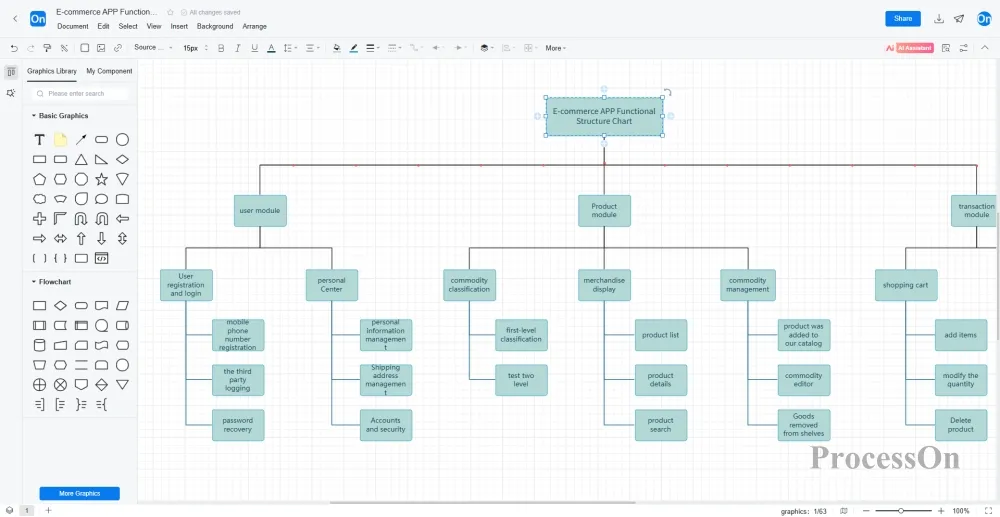Pick the star shape from Basic Graphics

click(101, 179)
